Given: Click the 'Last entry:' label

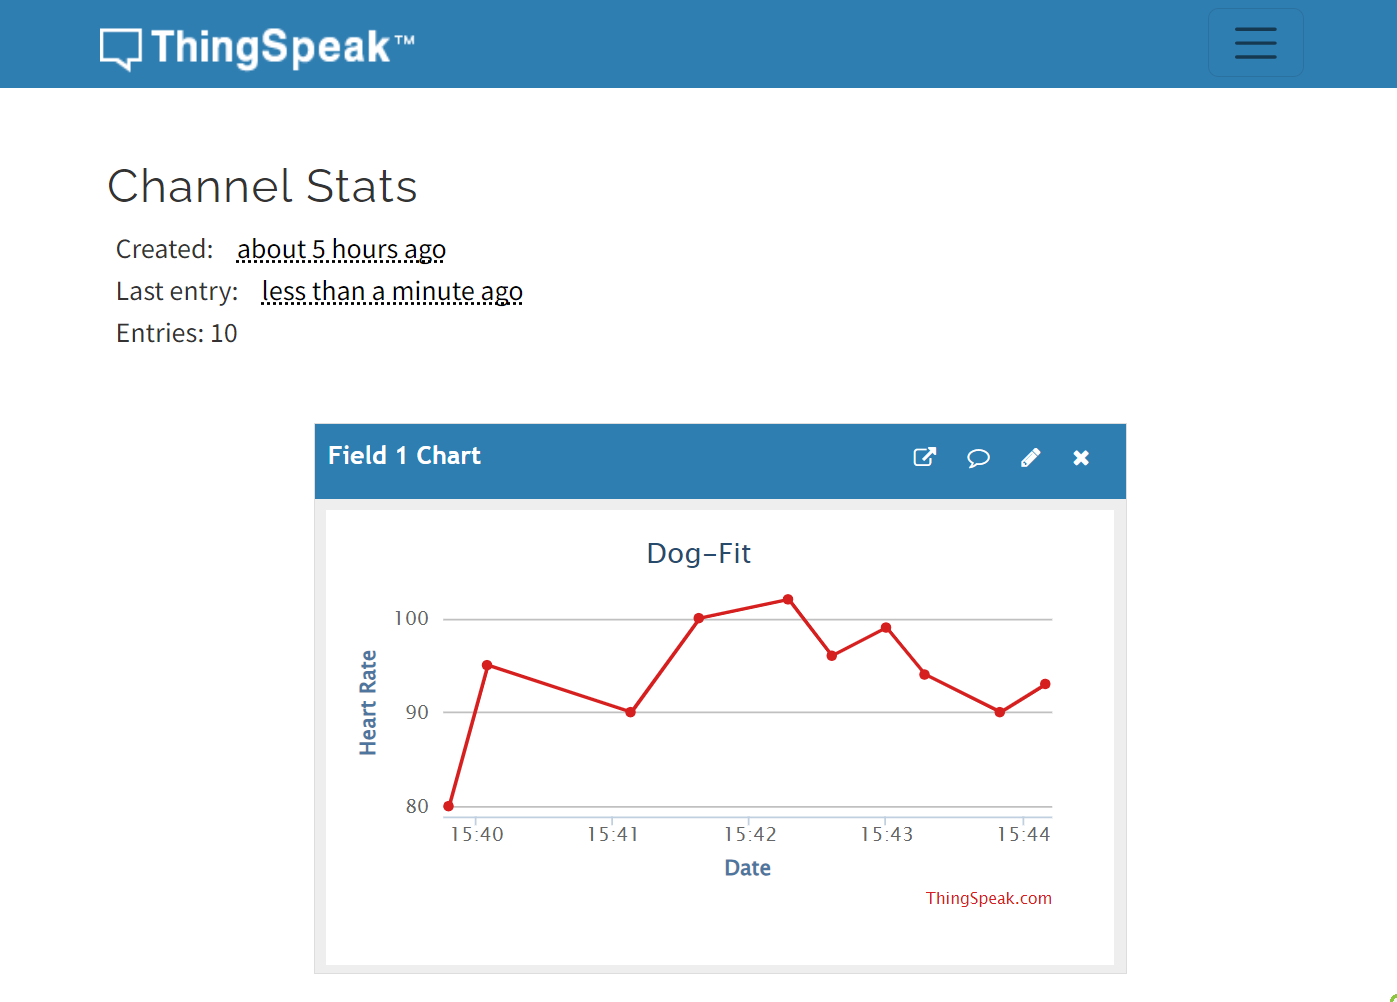Looking at the screenshot, I should pos(177,291).
